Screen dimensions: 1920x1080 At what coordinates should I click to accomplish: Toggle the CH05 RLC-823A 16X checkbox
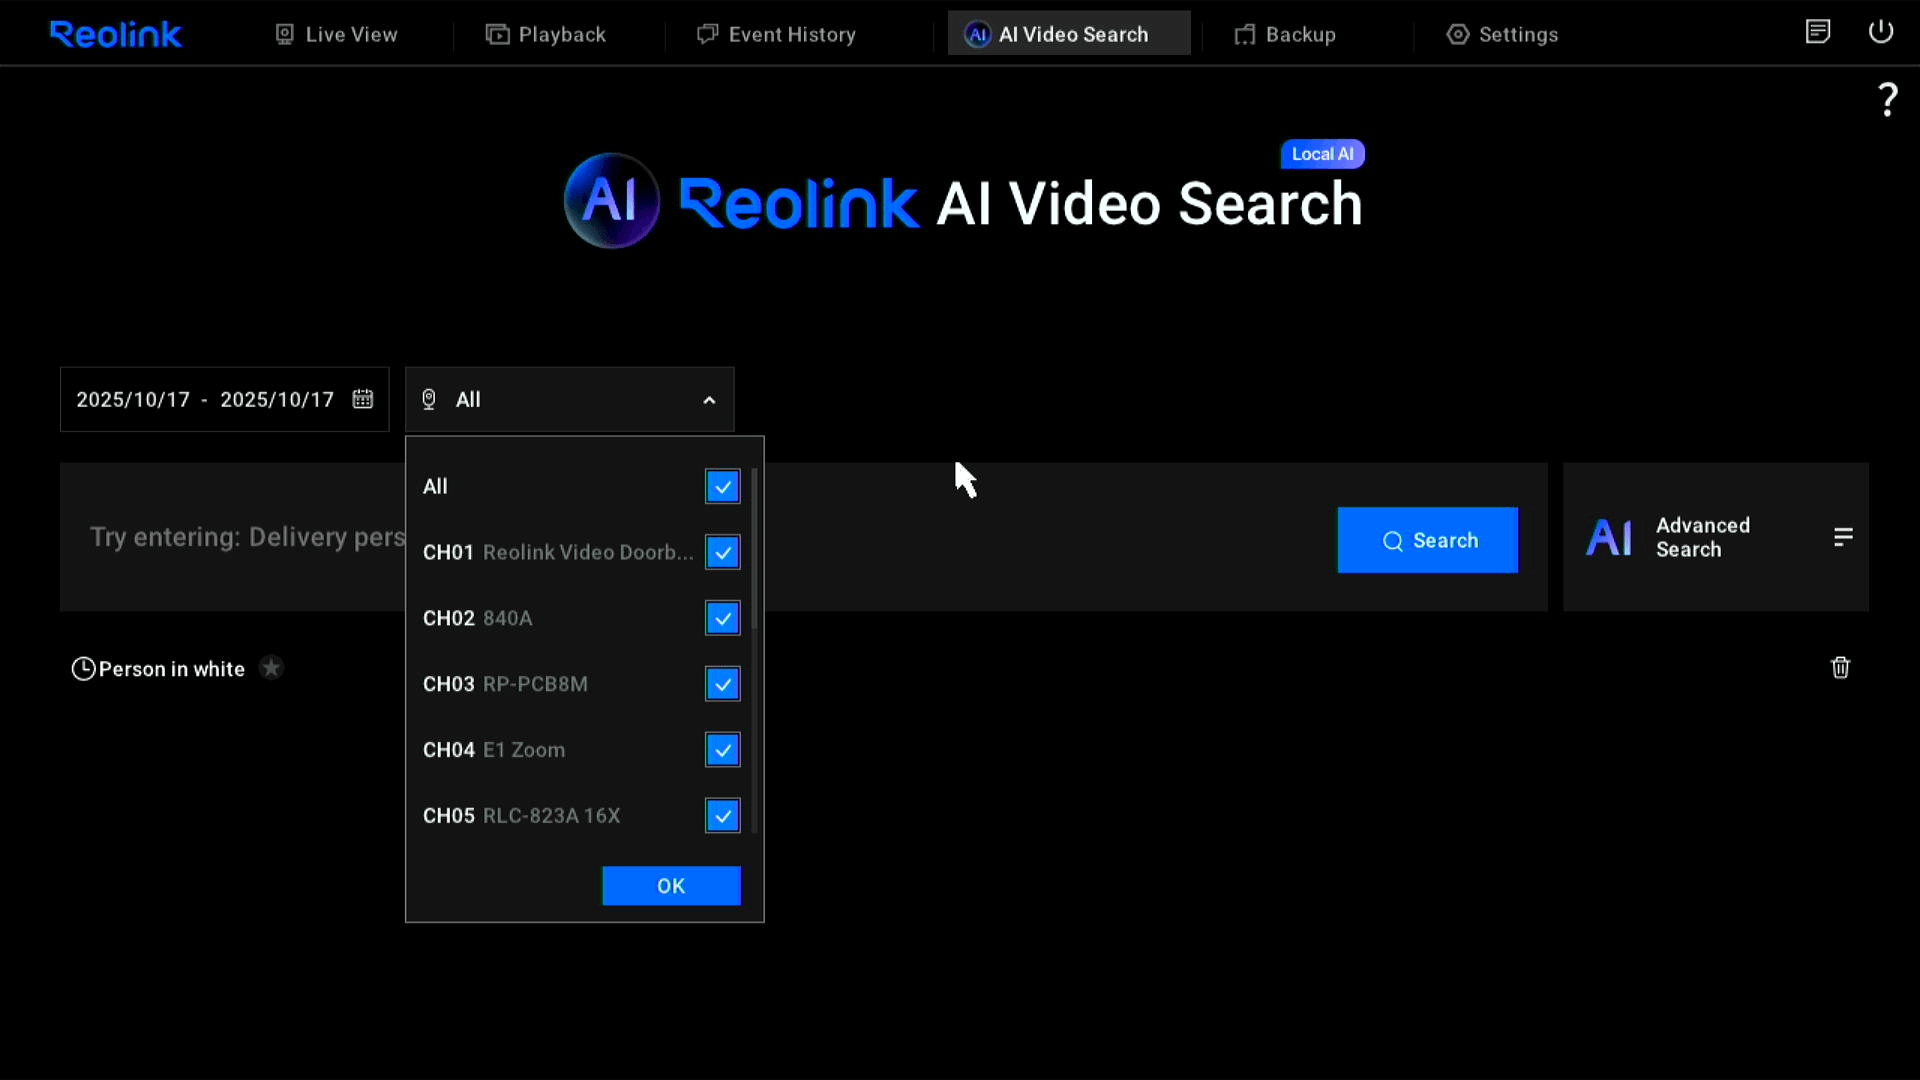click(x=722, y=816)
